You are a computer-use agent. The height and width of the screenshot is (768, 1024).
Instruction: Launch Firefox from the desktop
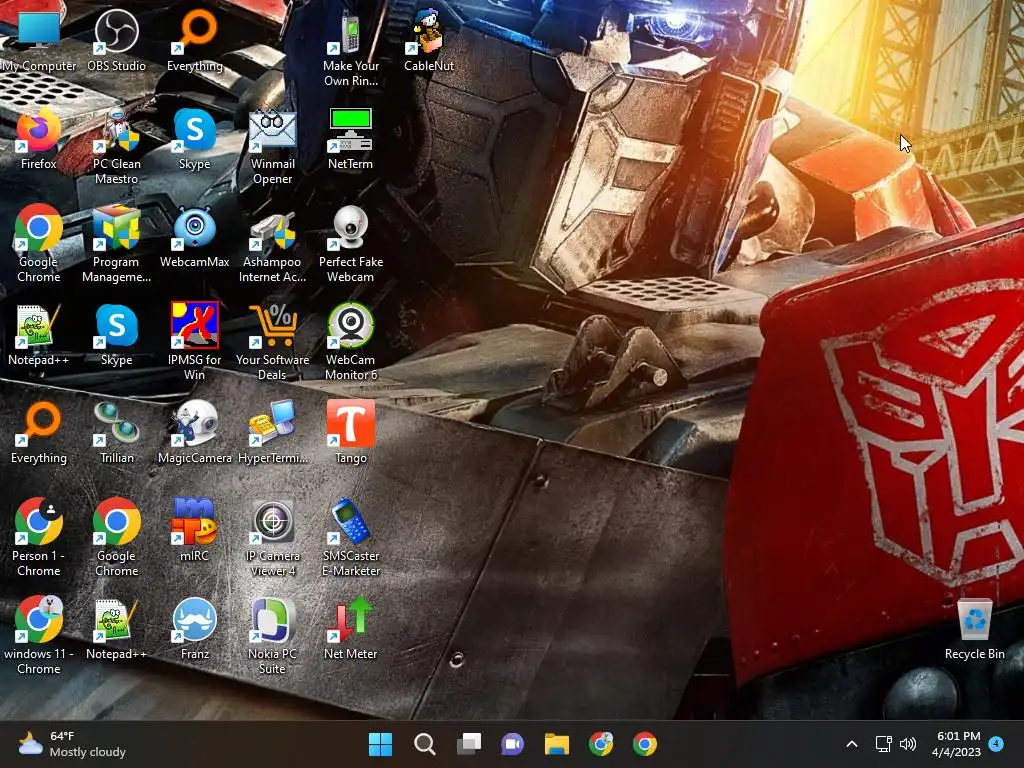39,138
